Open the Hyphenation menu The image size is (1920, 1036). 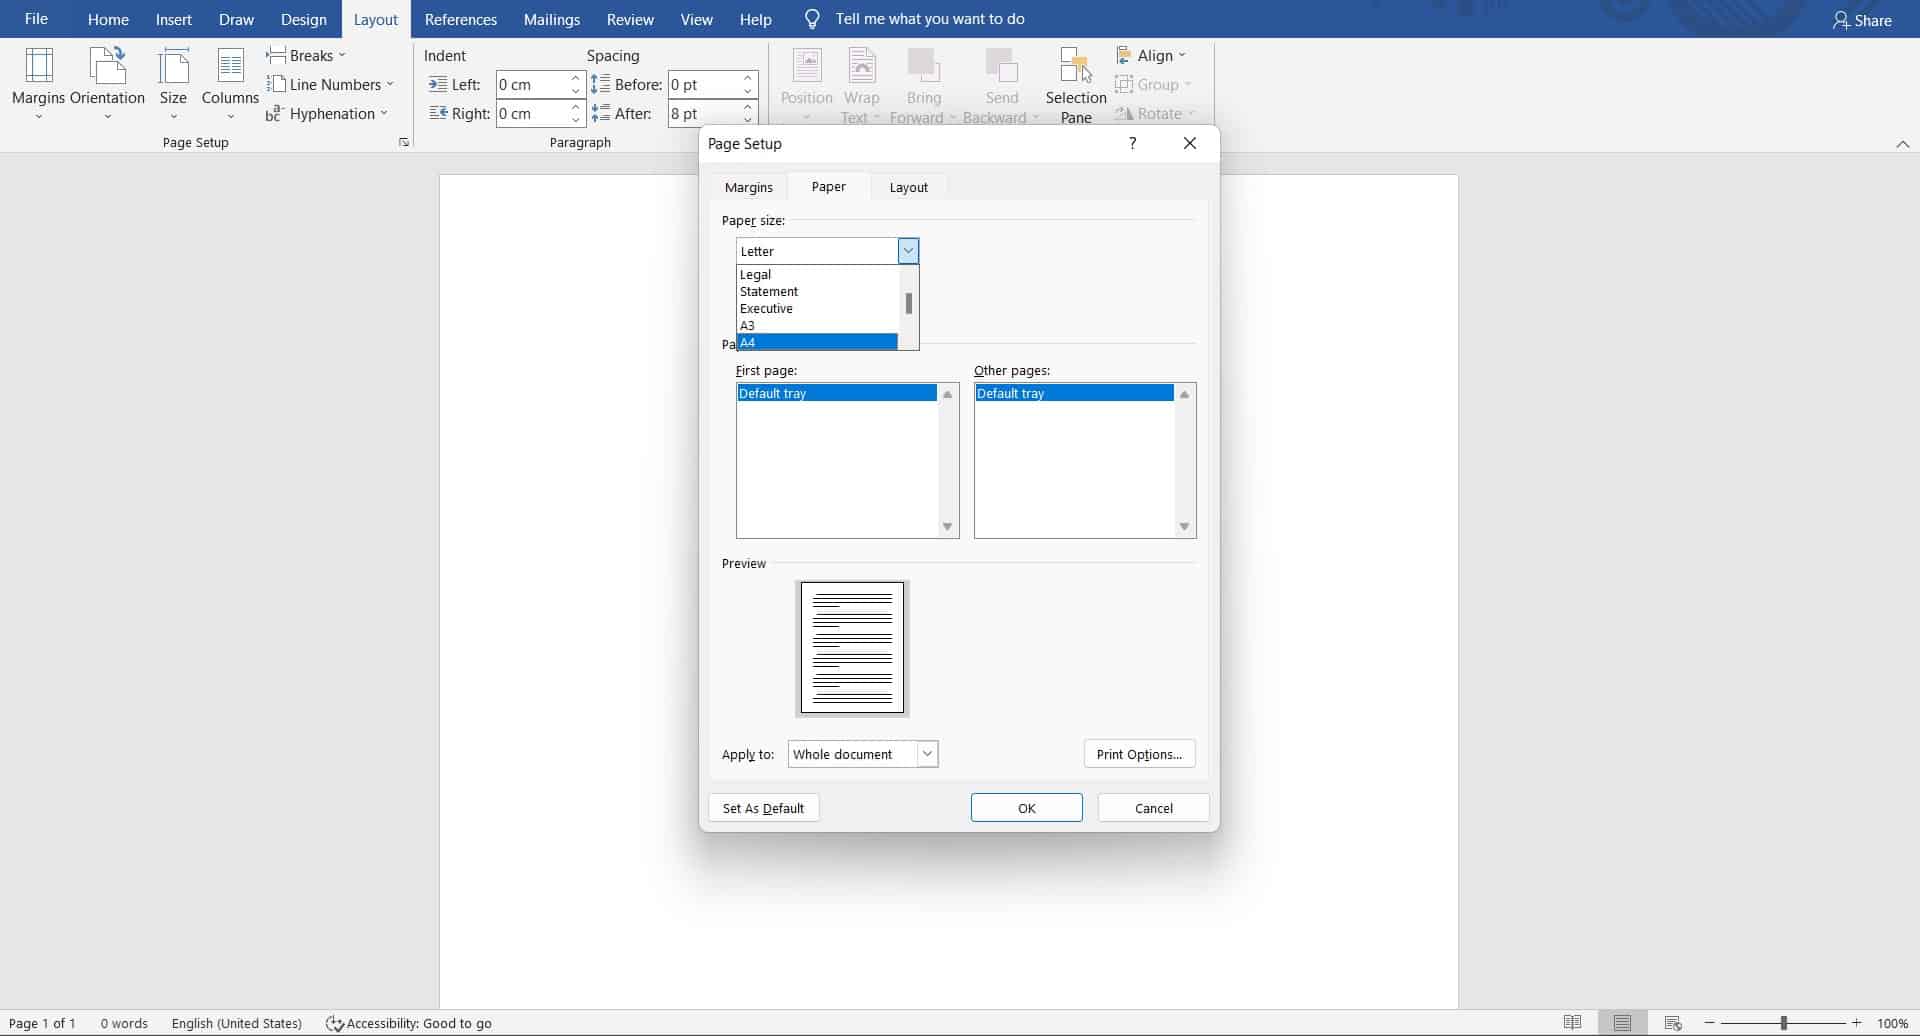click(327, 113)
